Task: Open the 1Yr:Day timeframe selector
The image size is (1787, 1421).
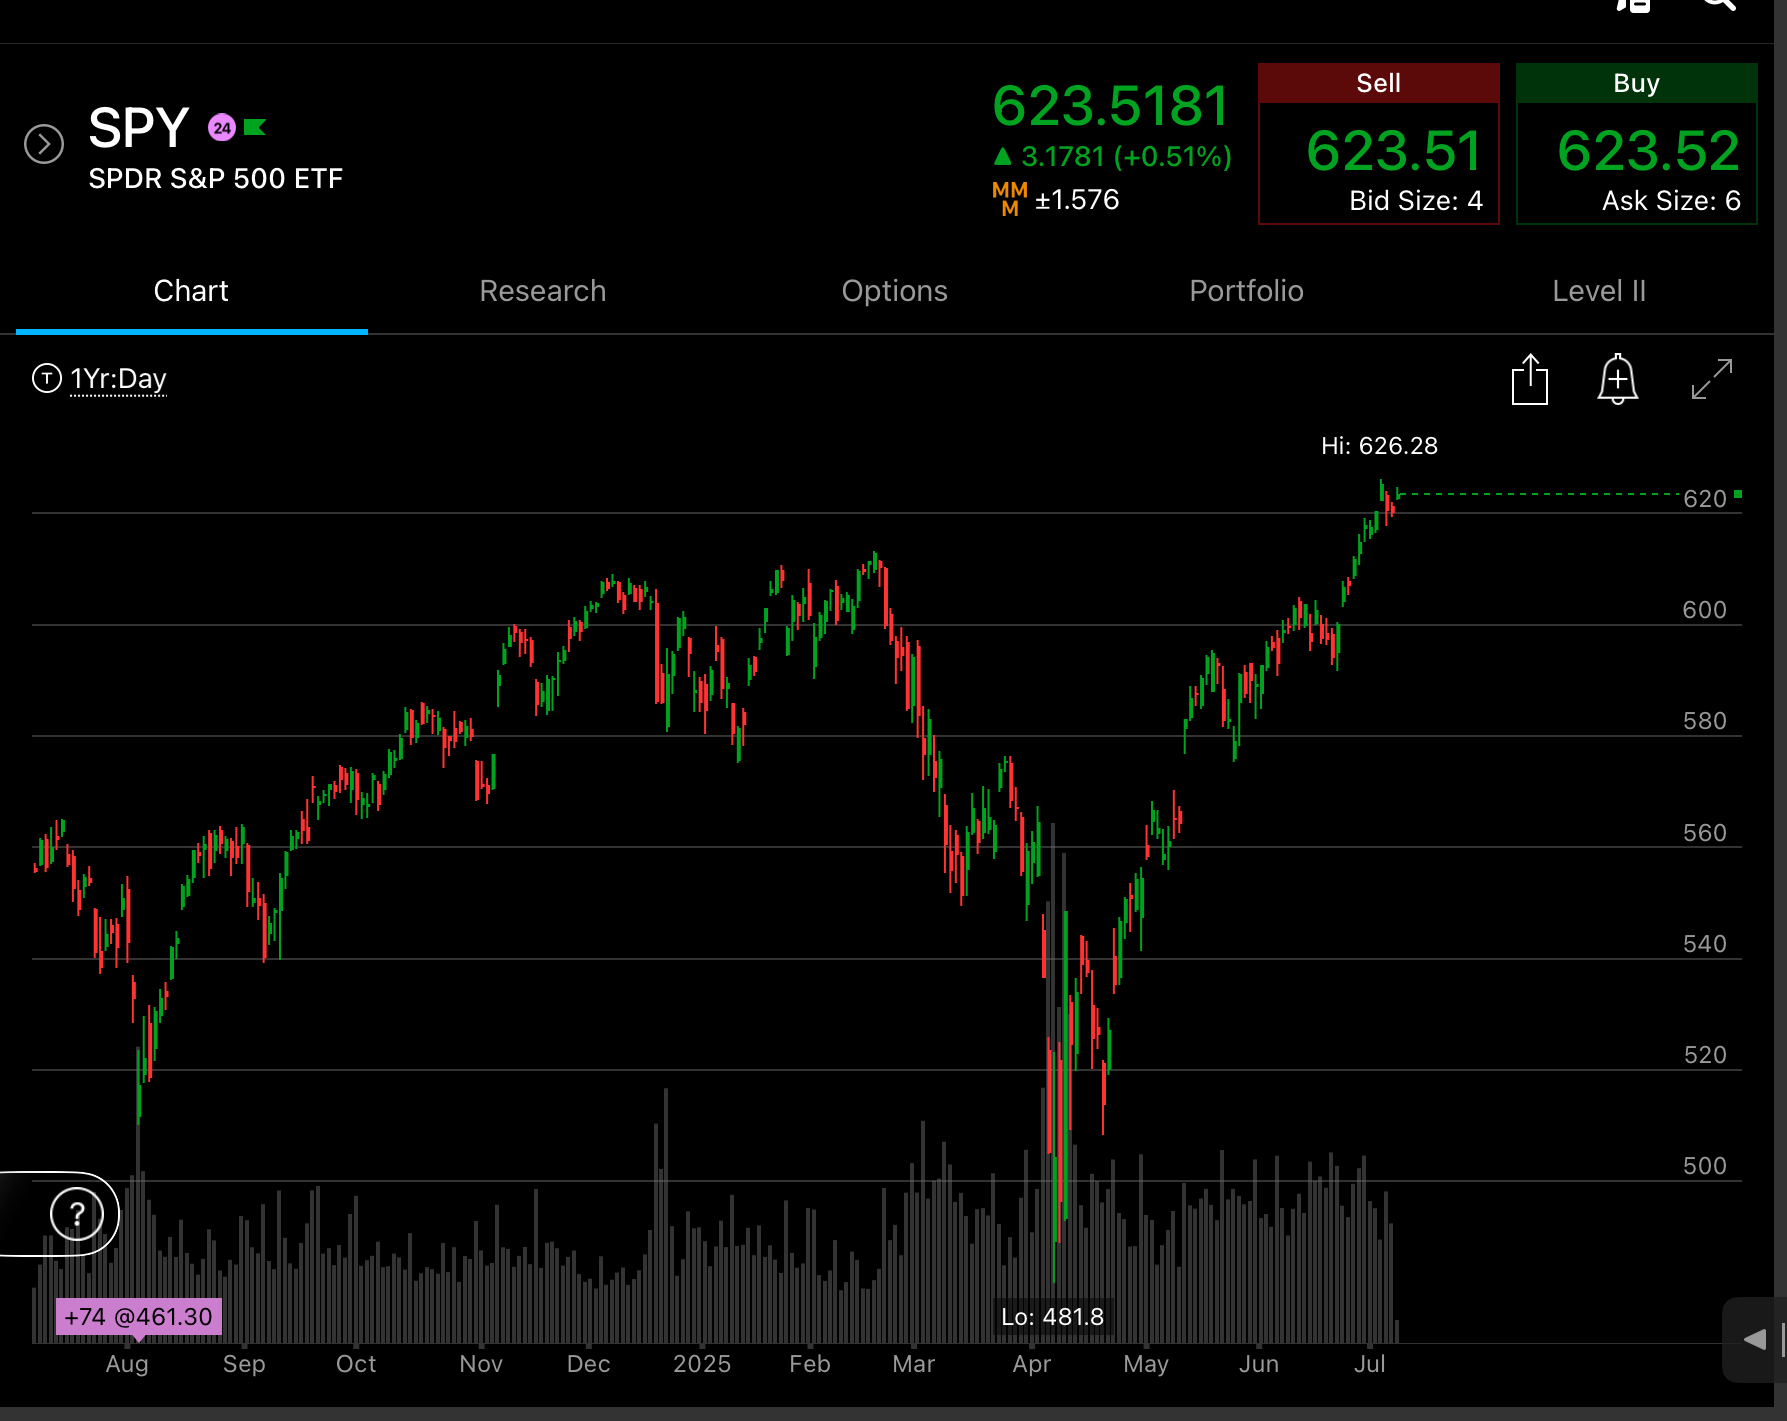Action: (x=118, y=379)
